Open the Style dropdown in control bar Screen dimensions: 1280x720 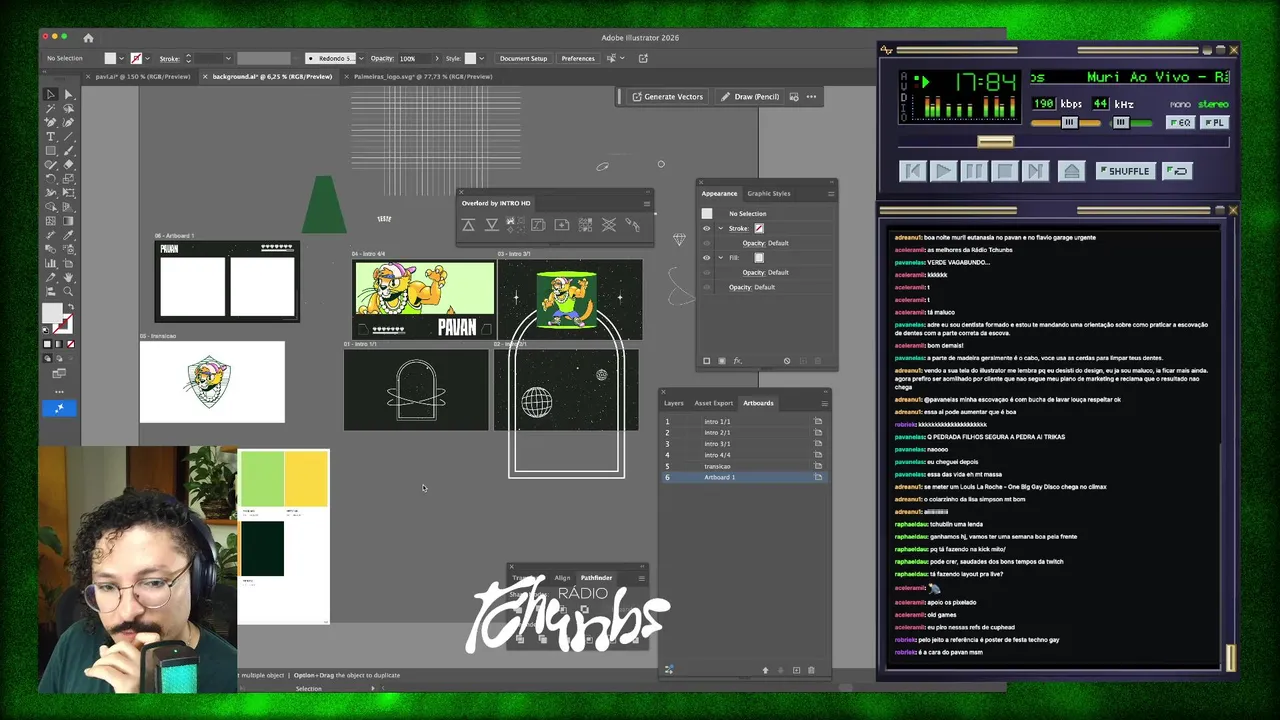click(481, 58)
